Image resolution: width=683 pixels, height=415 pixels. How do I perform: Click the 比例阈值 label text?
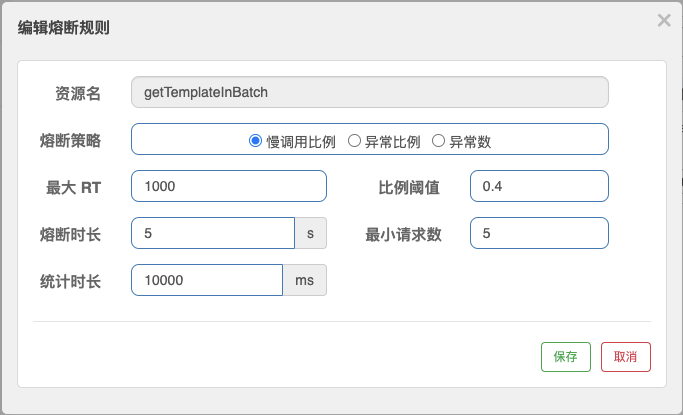409,187
